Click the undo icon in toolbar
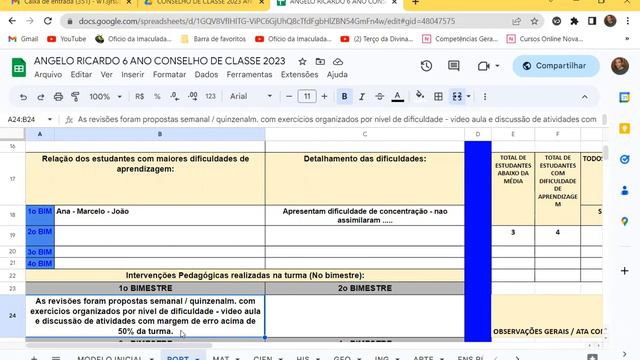640x360 pixels. pos(23,97)
